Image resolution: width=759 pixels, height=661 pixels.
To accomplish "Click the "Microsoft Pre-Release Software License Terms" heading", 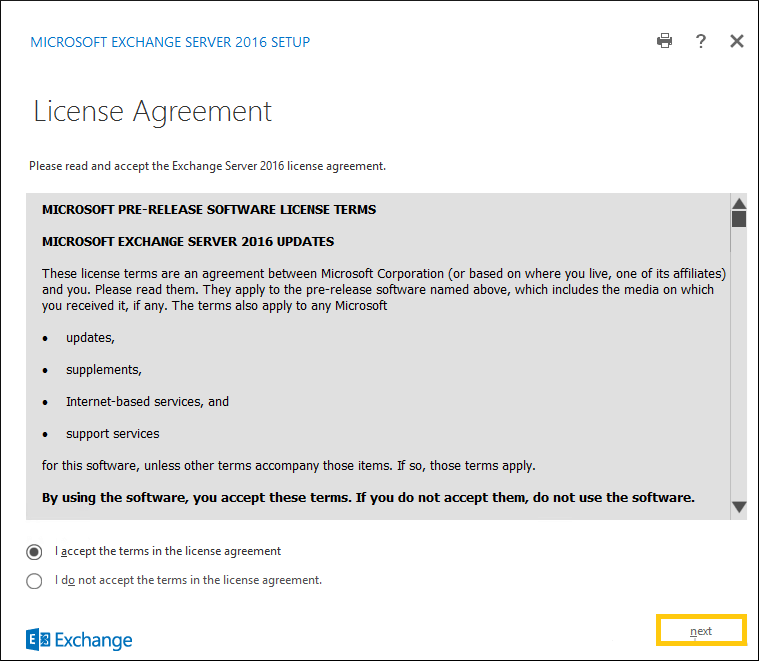I will pyautogui.click(x=209, y=210).
